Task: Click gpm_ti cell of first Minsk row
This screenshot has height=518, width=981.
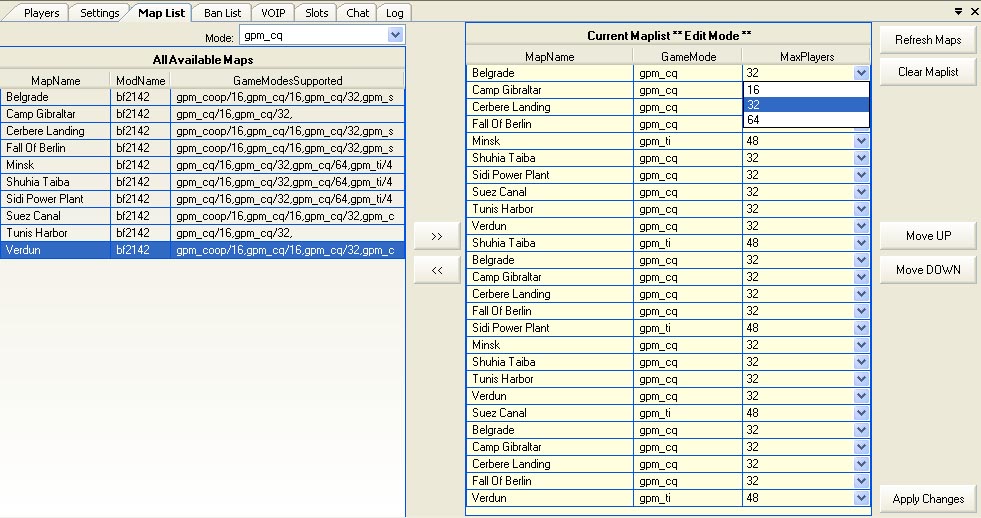Action: 688,141
